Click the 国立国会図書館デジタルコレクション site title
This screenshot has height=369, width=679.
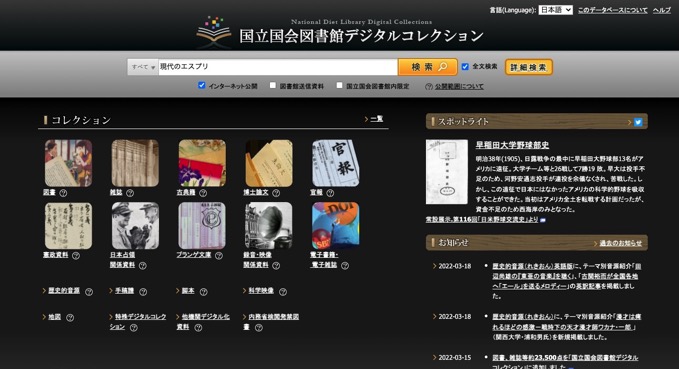[361, 36]
